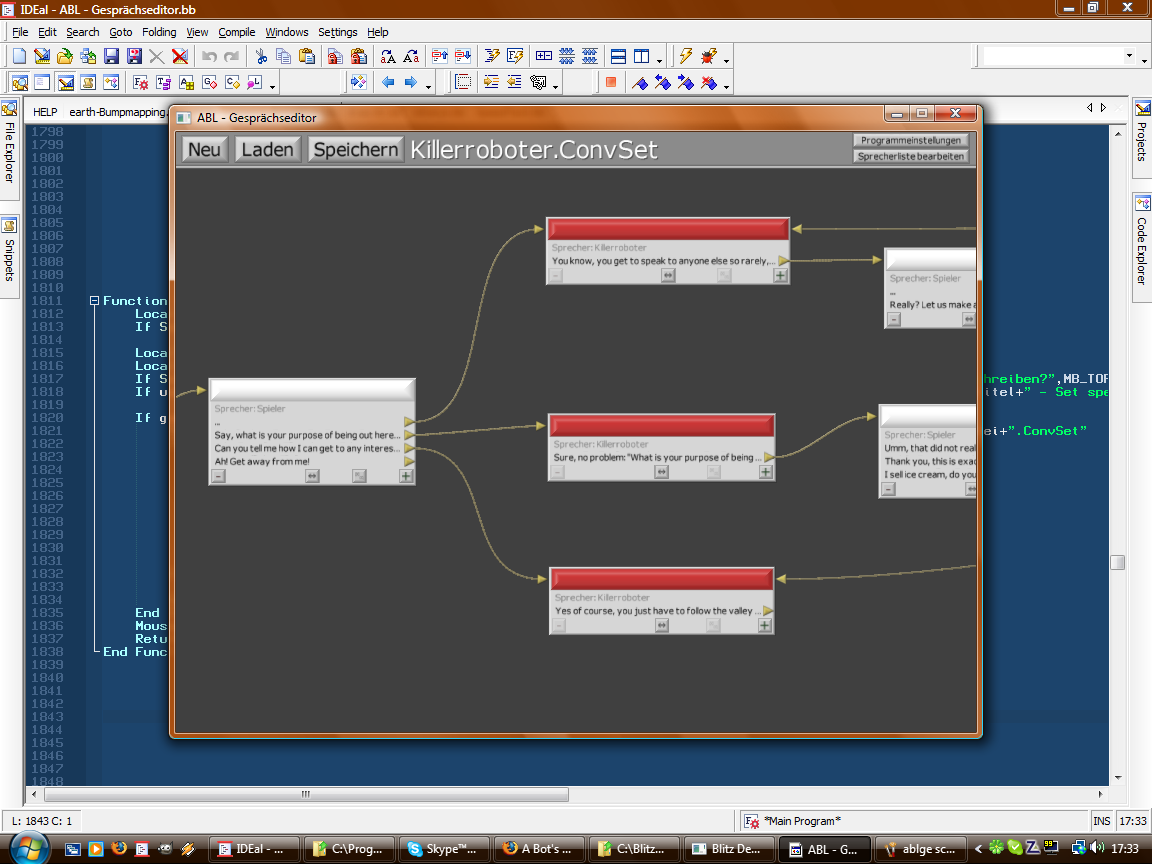Click the Speichern button in Gesprächseditor
The image size is (1152, 864).
pyautogui.click(x=355, y=150)
